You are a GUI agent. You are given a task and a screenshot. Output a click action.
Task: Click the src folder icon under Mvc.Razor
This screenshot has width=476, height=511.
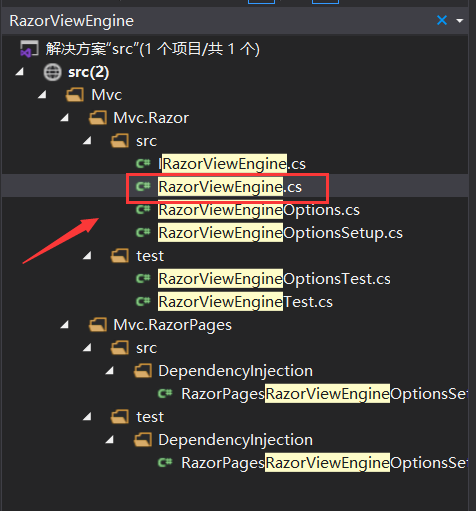[x=120, y=141]
